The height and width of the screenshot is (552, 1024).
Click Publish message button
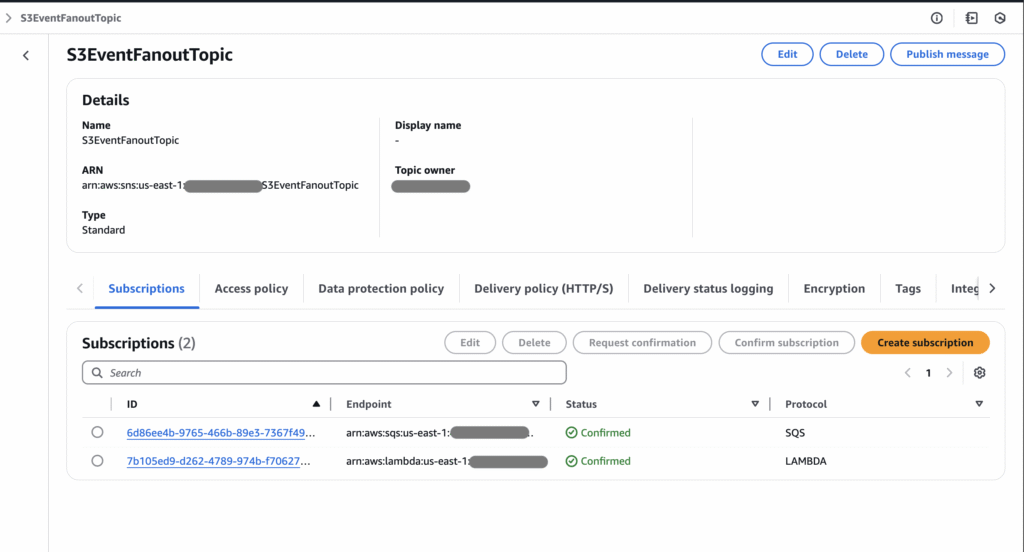(947, 54)
